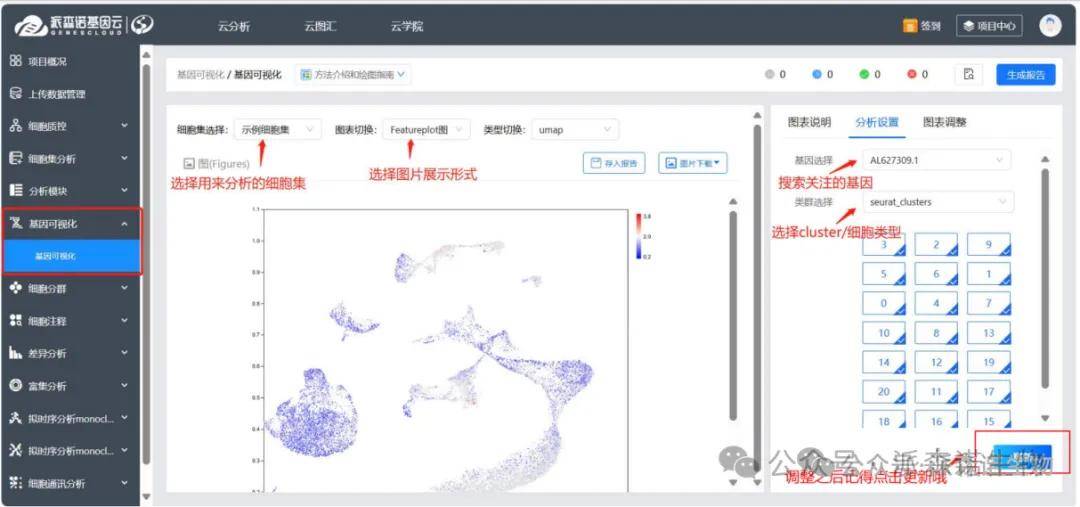Click the 项目概况 grid icon in sidebar

(16, 61)
